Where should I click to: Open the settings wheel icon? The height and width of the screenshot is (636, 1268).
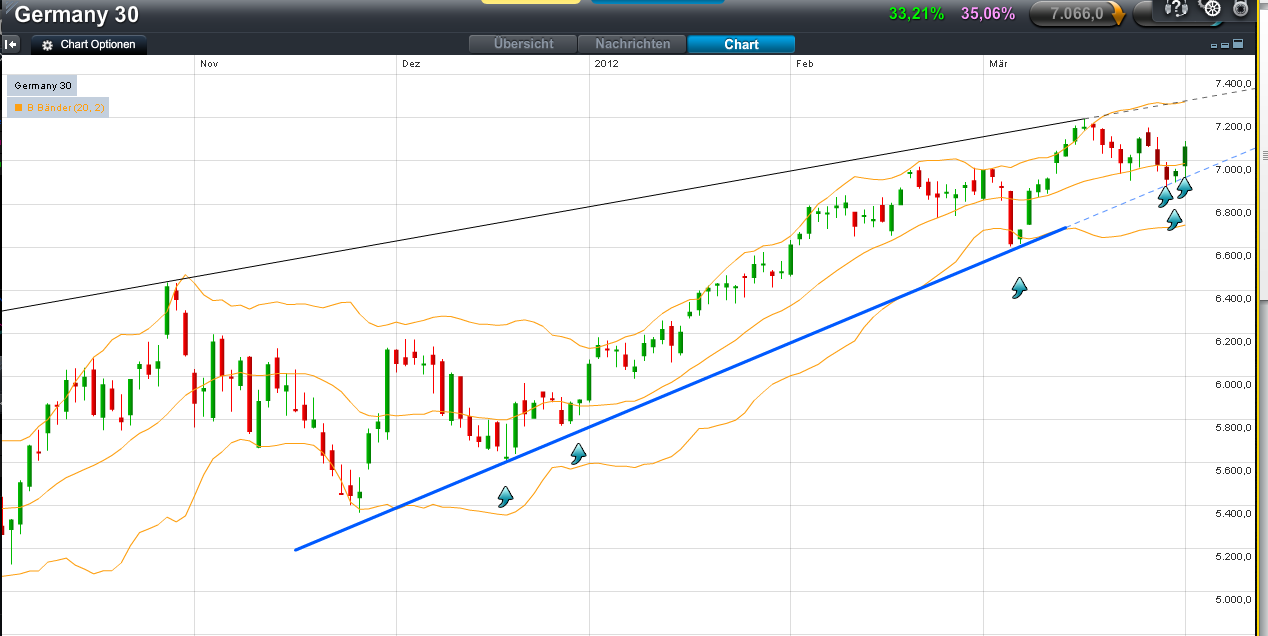click(x=1210, y=10)
